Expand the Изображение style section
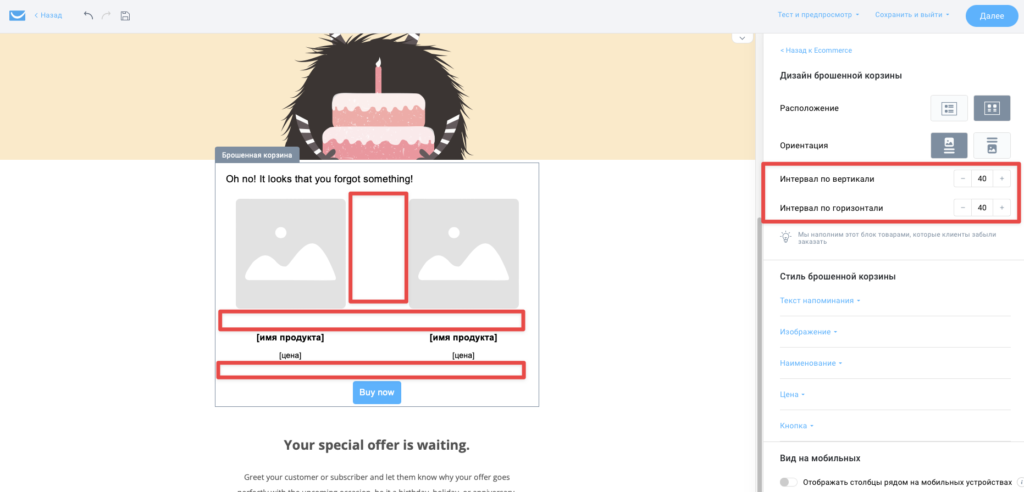This screenshot has height=492, width=1024. pos(808,332)
